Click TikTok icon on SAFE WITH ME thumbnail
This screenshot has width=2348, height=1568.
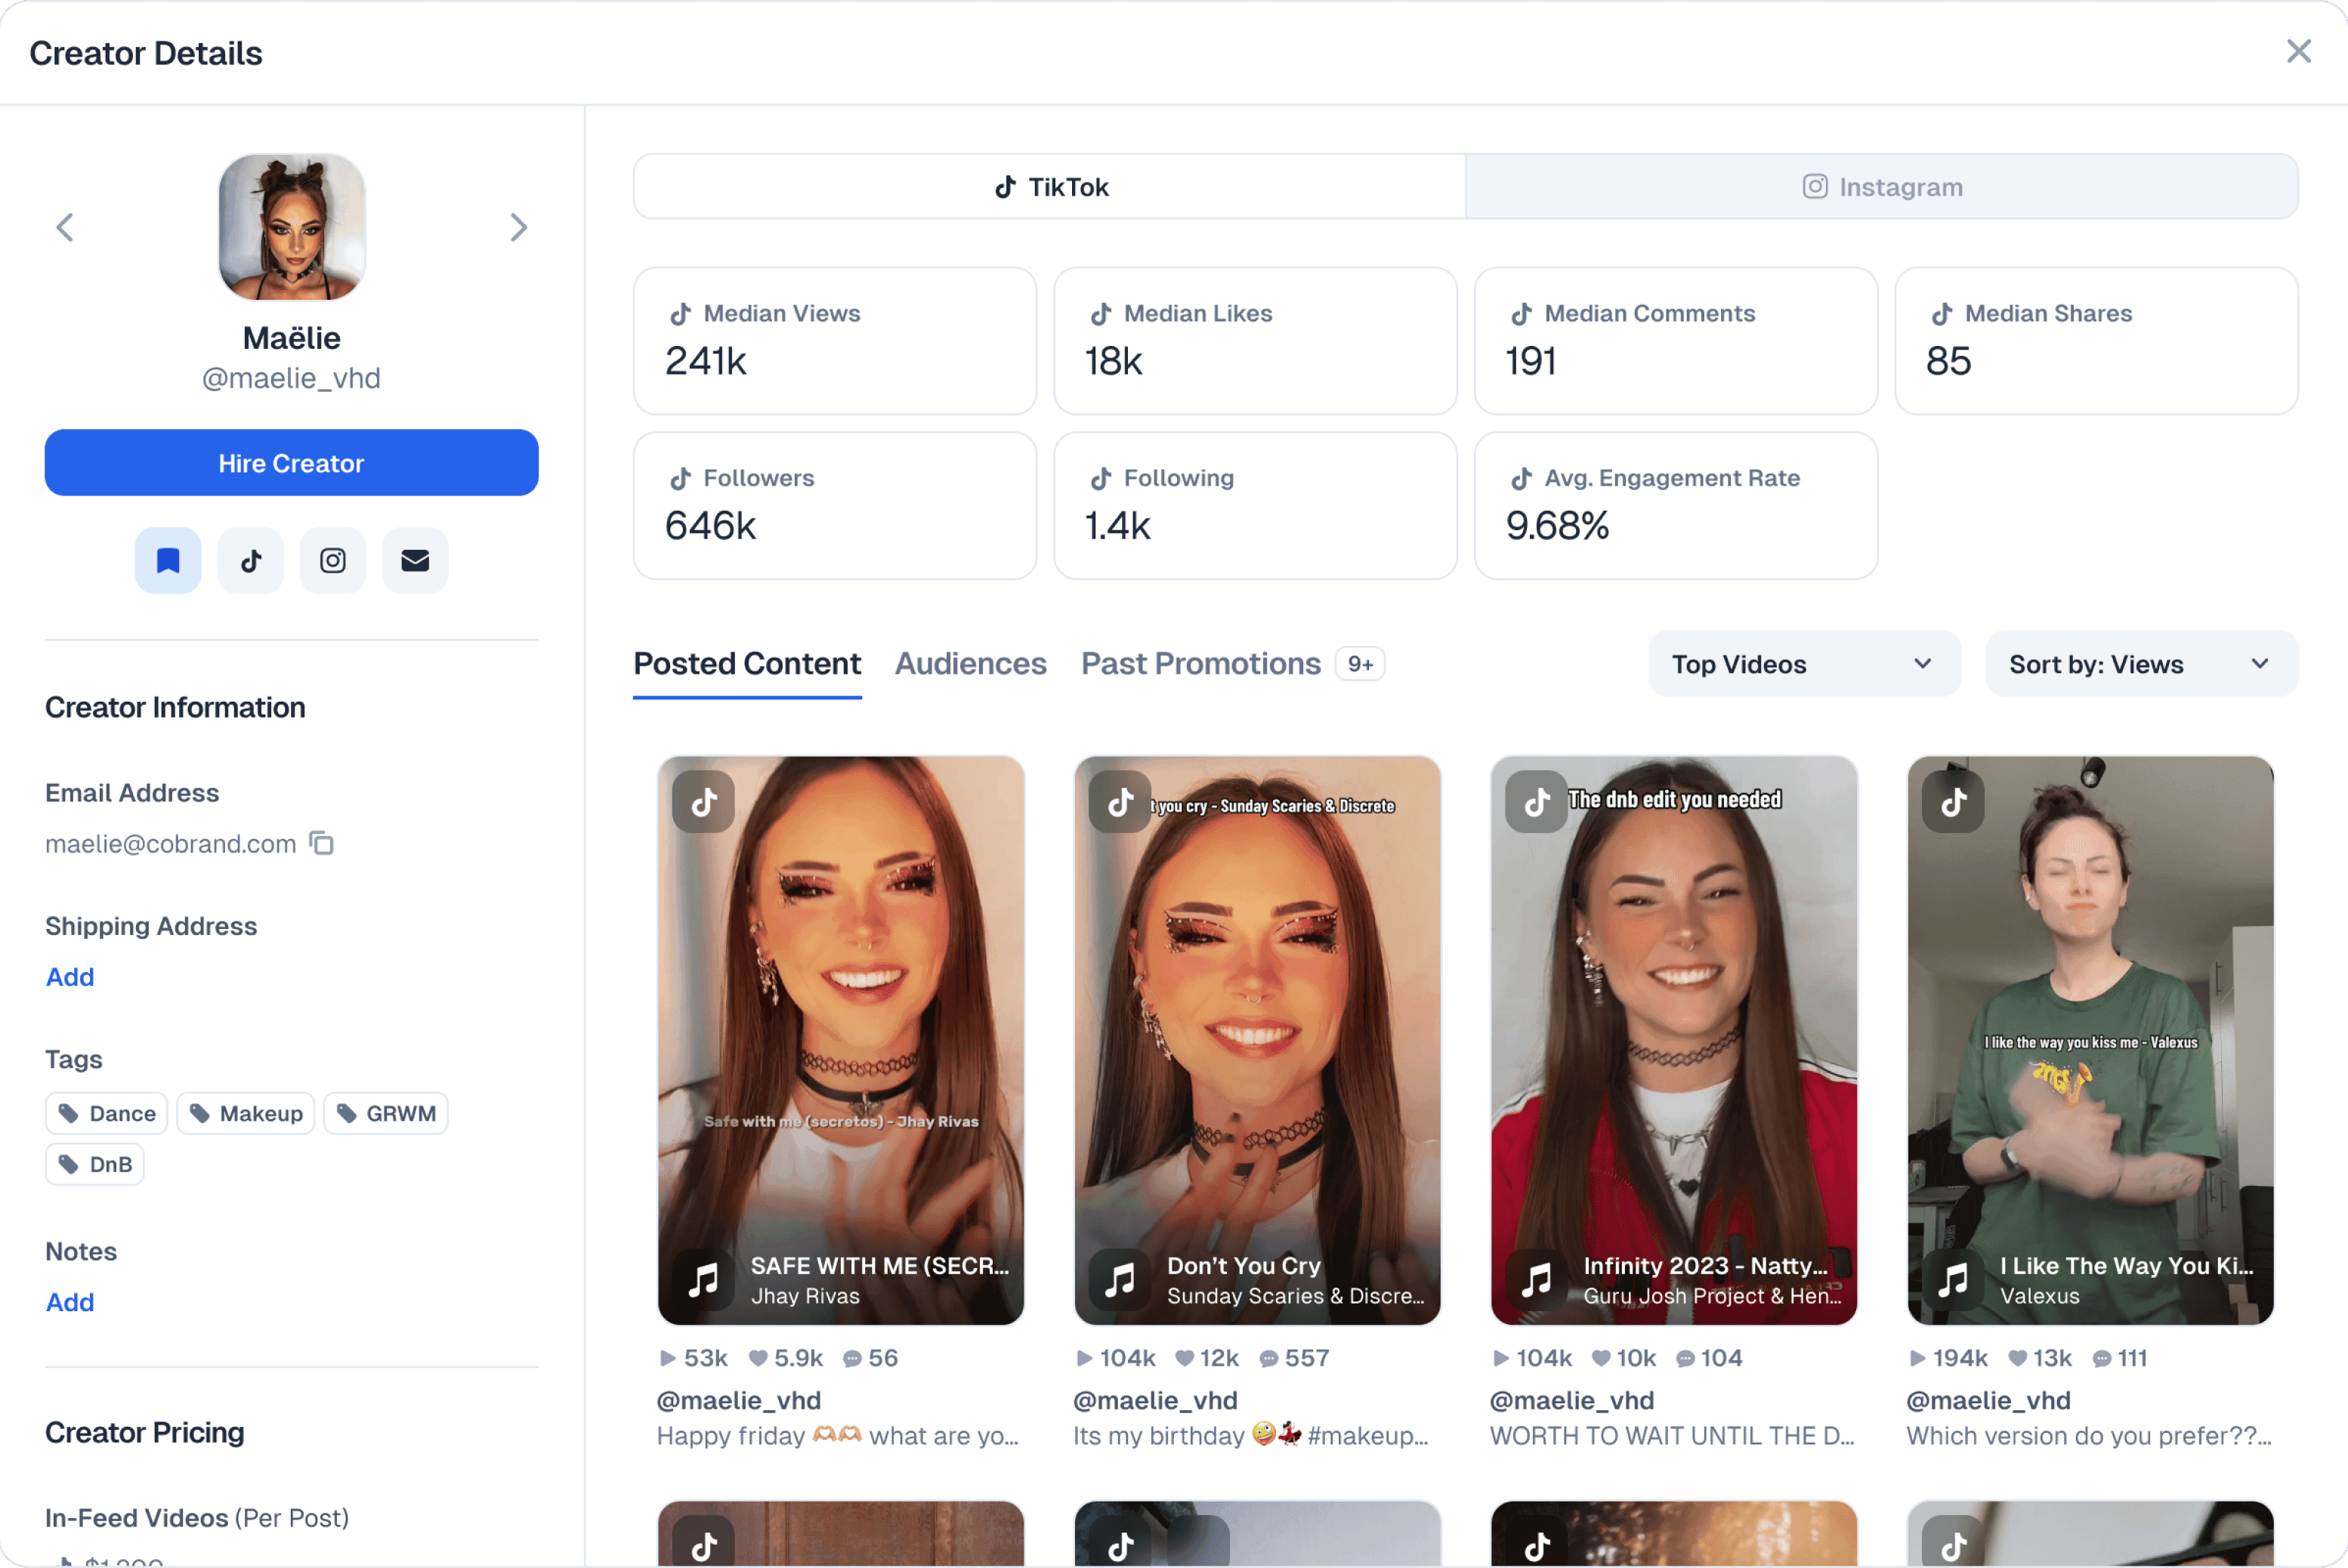click(703, 801)
